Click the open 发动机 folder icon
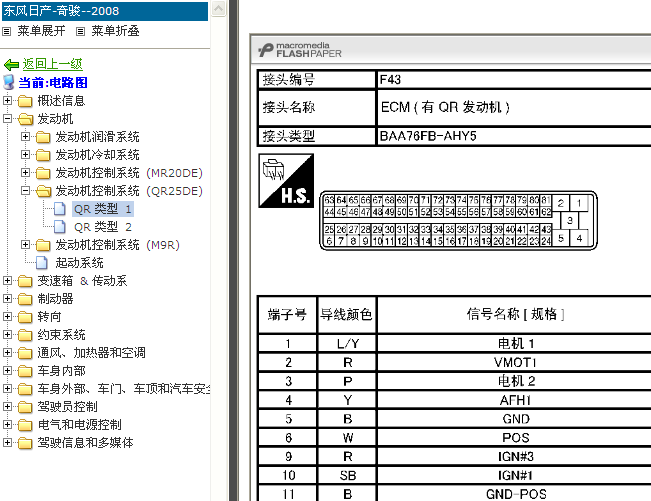Image resolution: width=651 pixels, height=501 pixels. 25,119
